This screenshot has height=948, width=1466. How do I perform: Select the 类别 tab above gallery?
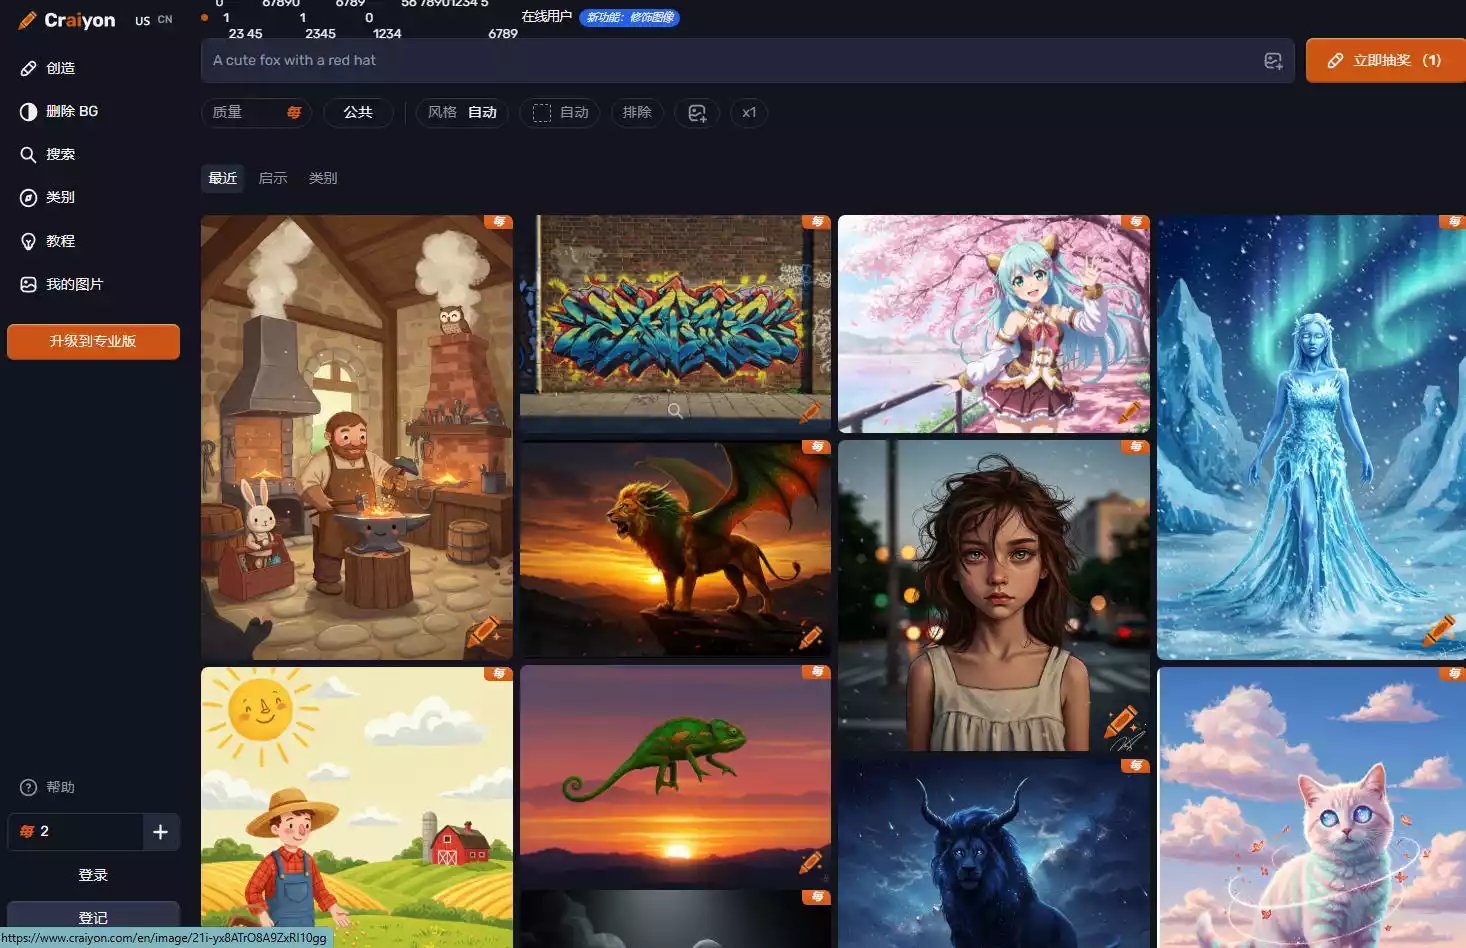coord(323,178)
